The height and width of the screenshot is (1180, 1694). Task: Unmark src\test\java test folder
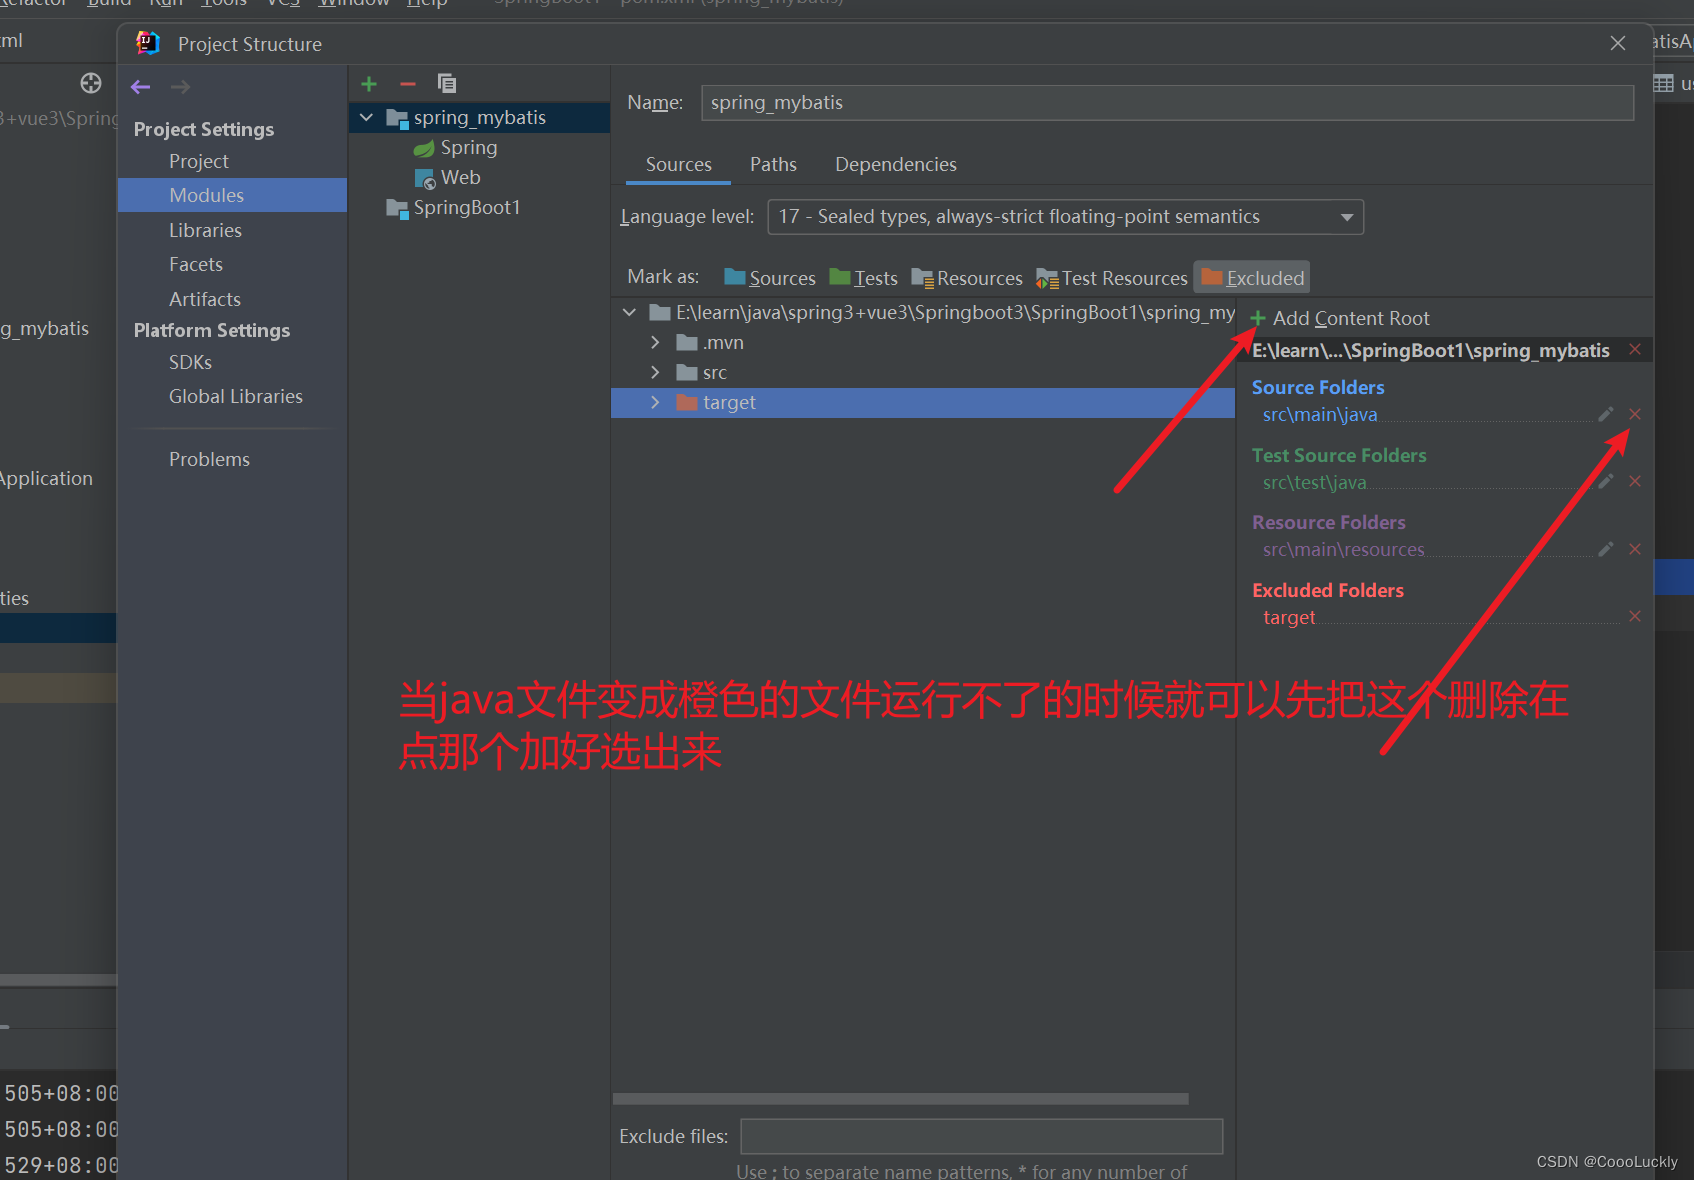tap(1635, 481)
